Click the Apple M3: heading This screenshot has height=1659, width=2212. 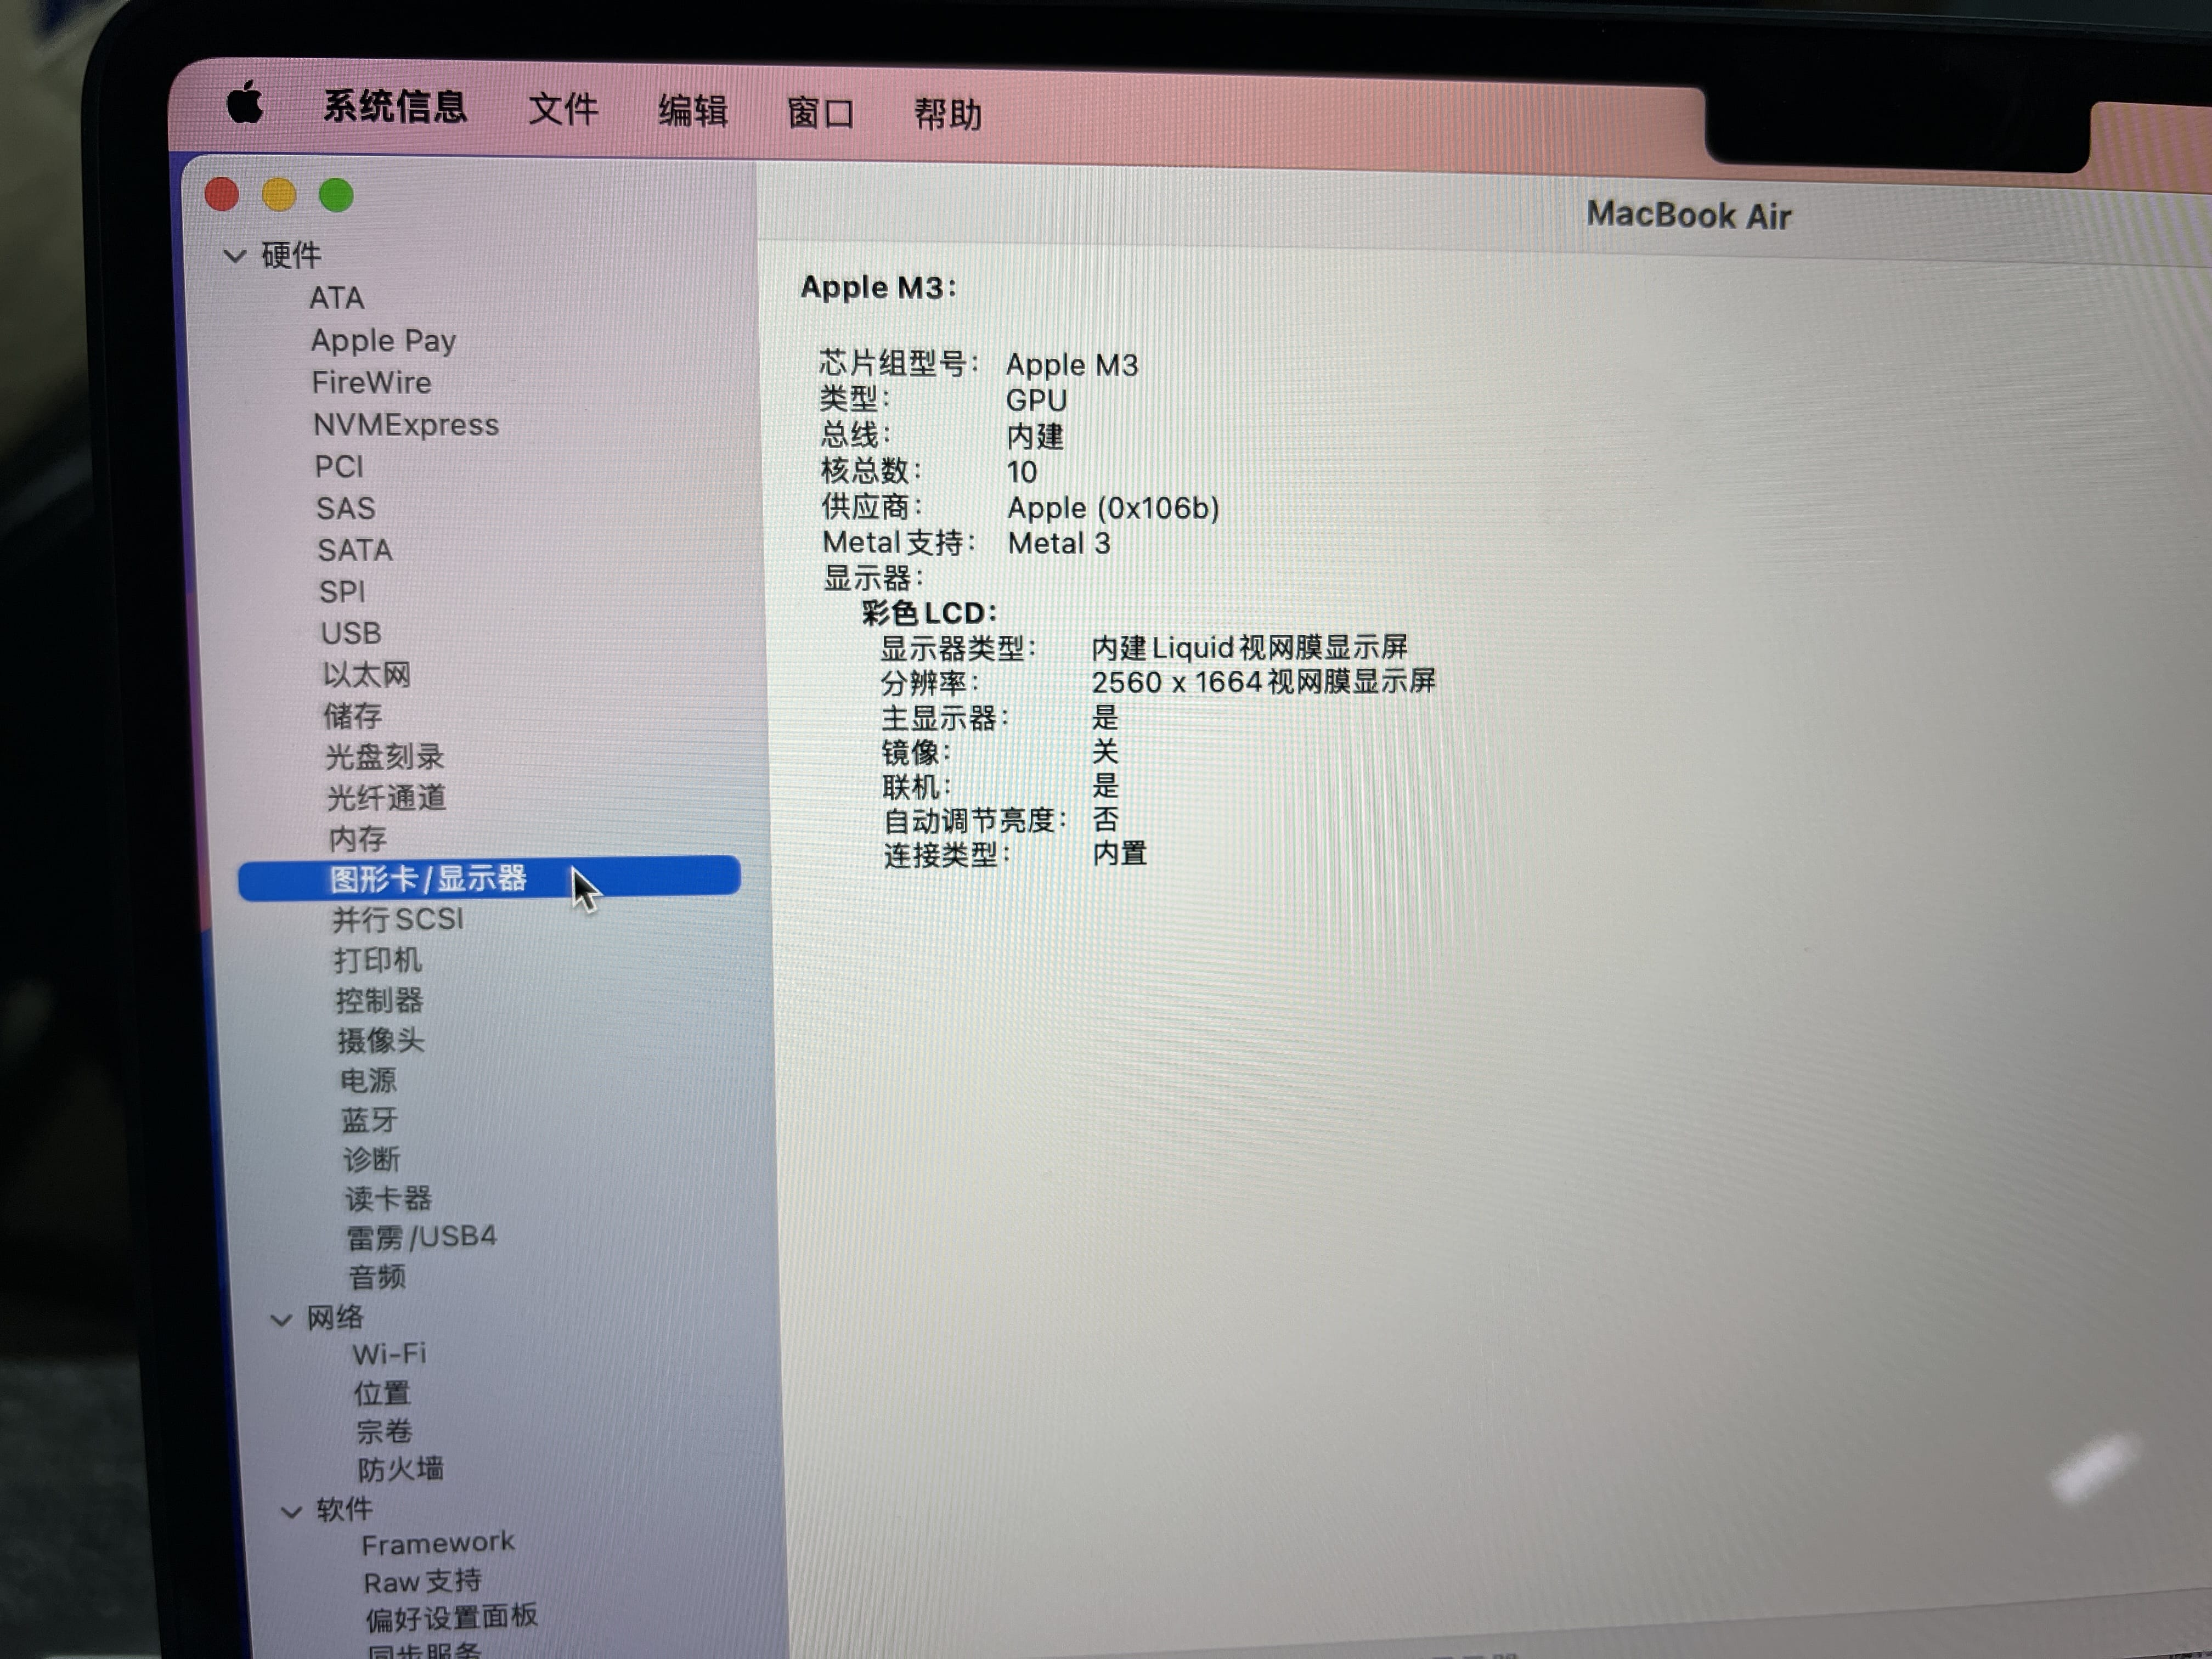click(x=878, y=288)
